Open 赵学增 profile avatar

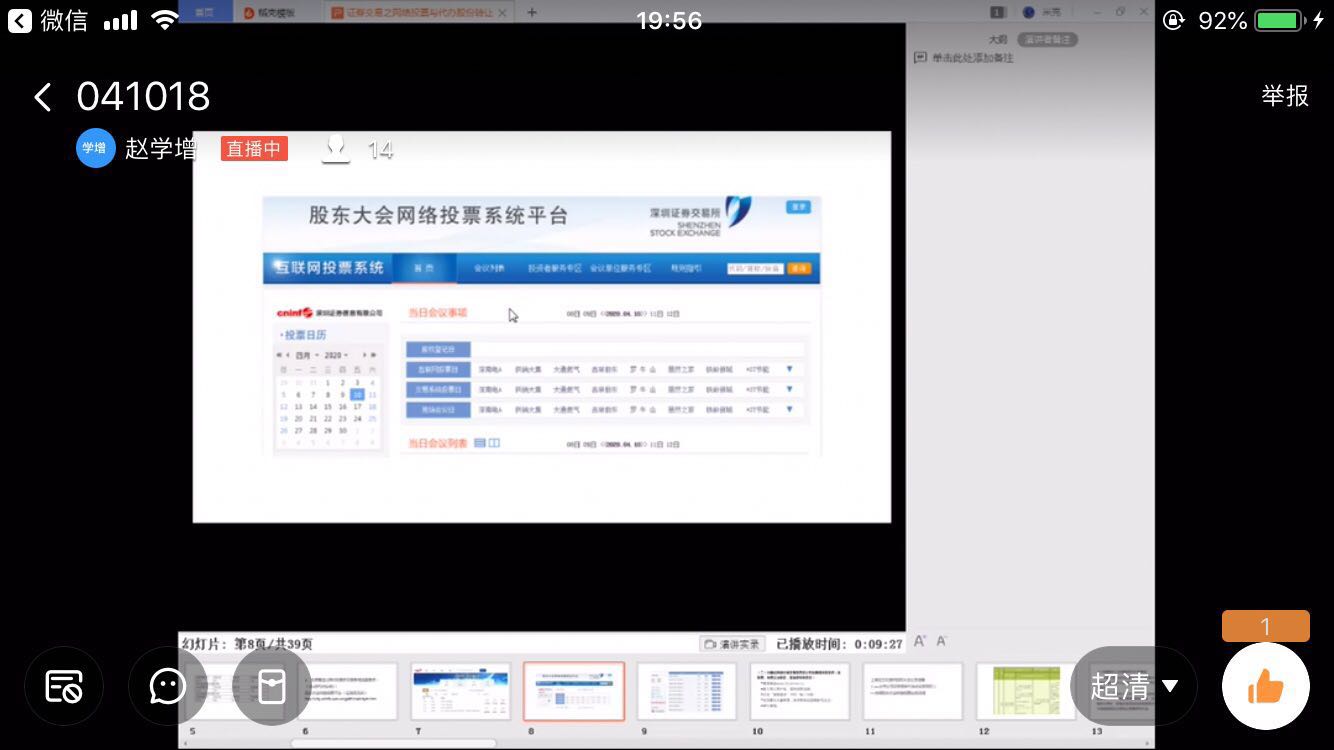(95, 148)
